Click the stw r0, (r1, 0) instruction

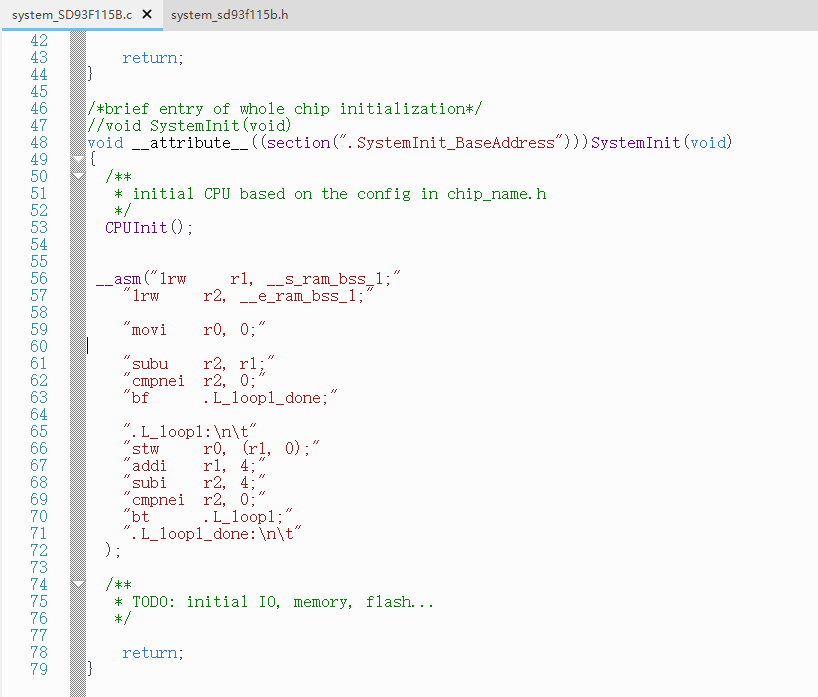coord(221,449)
